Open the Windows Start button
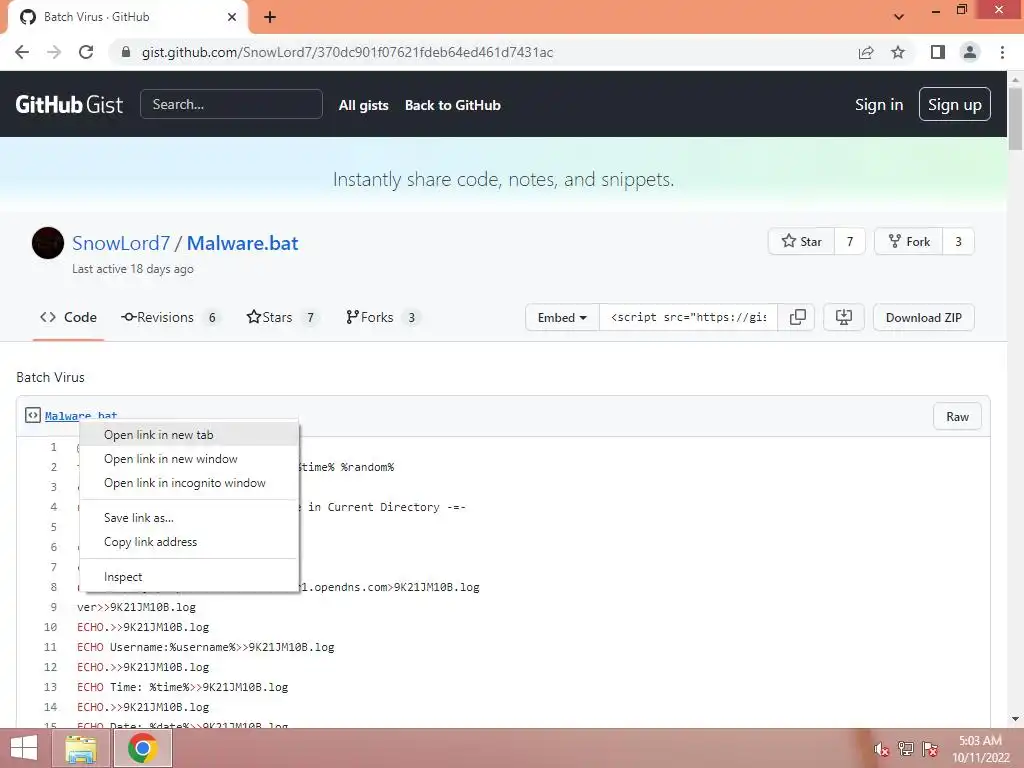The image size is (1024, 768). click(x=24, y=748)
